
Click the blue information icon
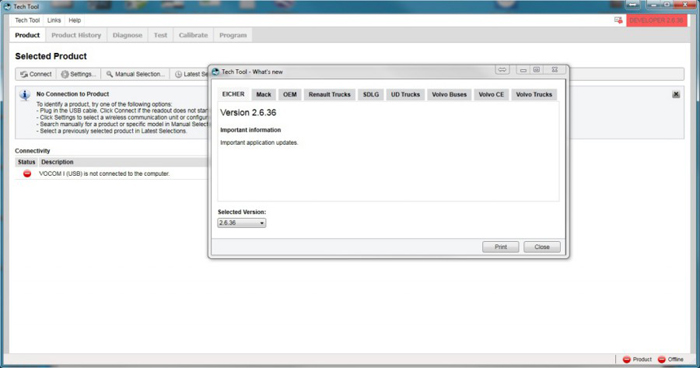click(25, 95)
